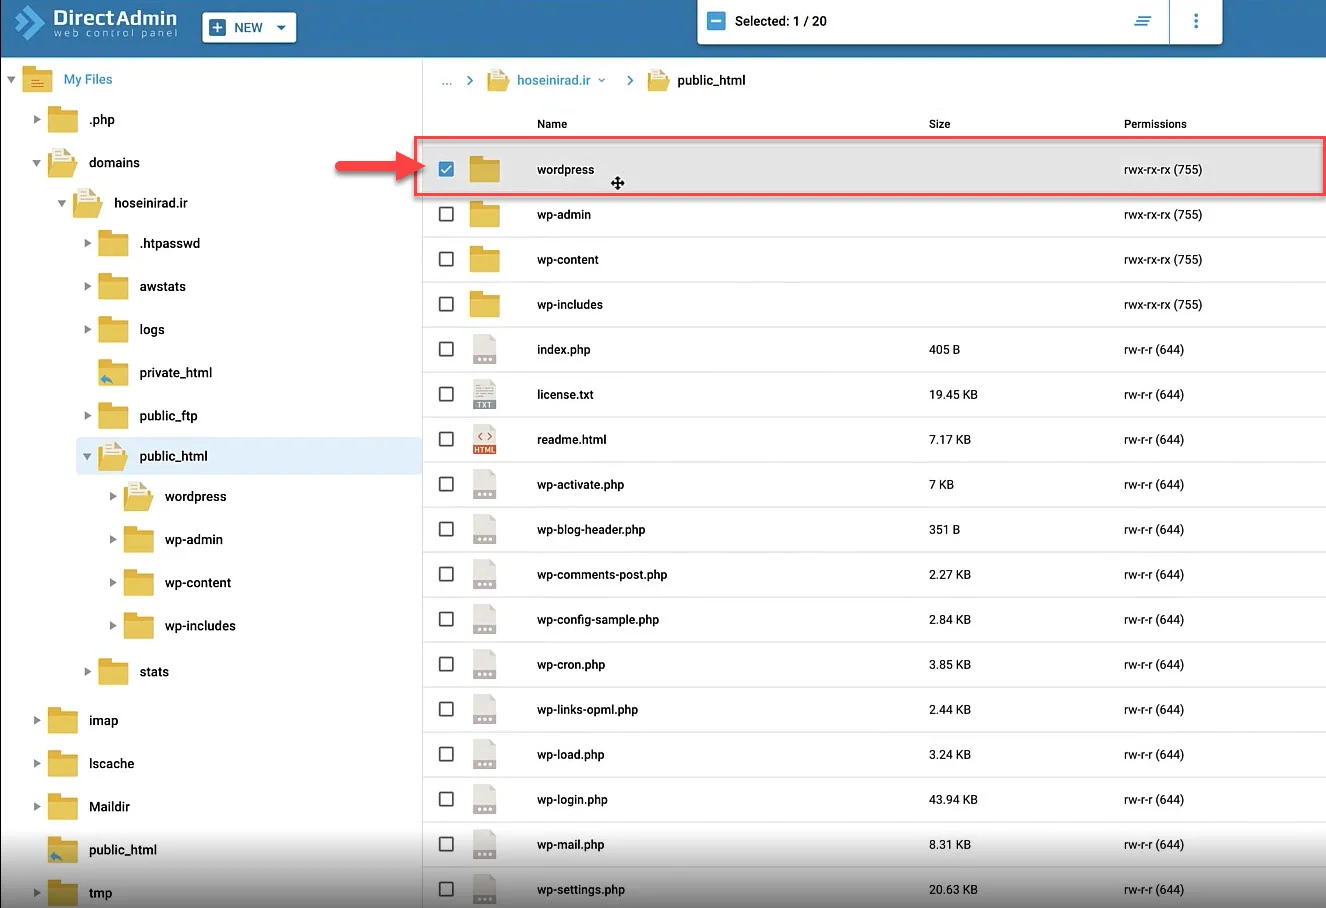The height and width of the screenshot is (908, 1326).
Task: Click the license.txt TXT file icon
Action: [484, 394]
